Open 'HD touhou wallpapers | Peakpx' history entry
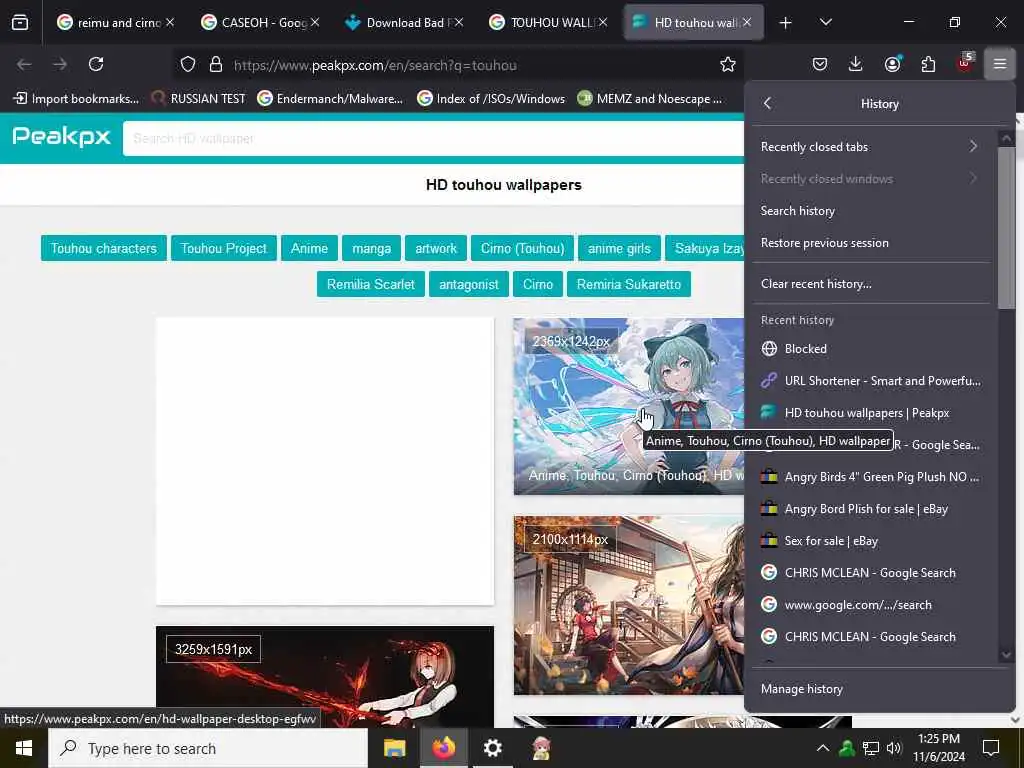Screen dimensions: 1024x768 coord(871,412)
